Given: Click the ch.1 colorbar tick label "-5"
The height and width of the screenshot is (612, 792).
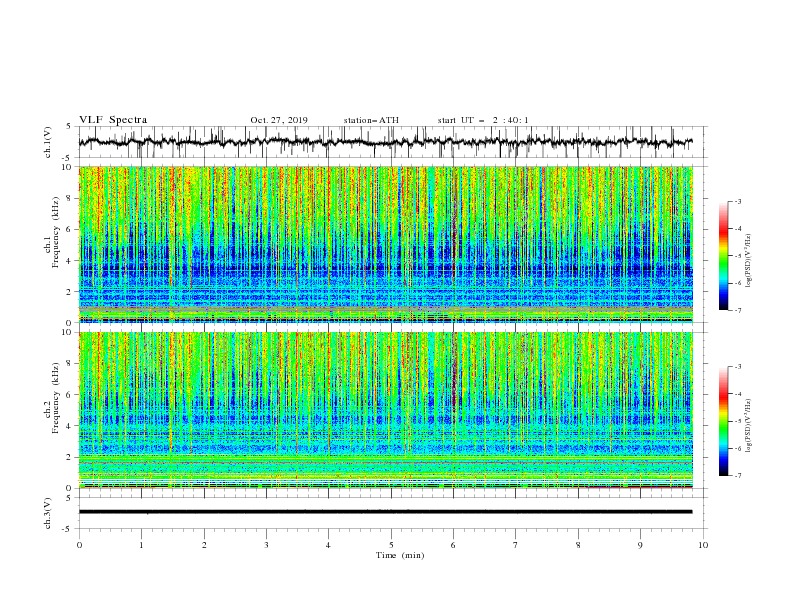Looking at the screenshot, I should point(738,256).
